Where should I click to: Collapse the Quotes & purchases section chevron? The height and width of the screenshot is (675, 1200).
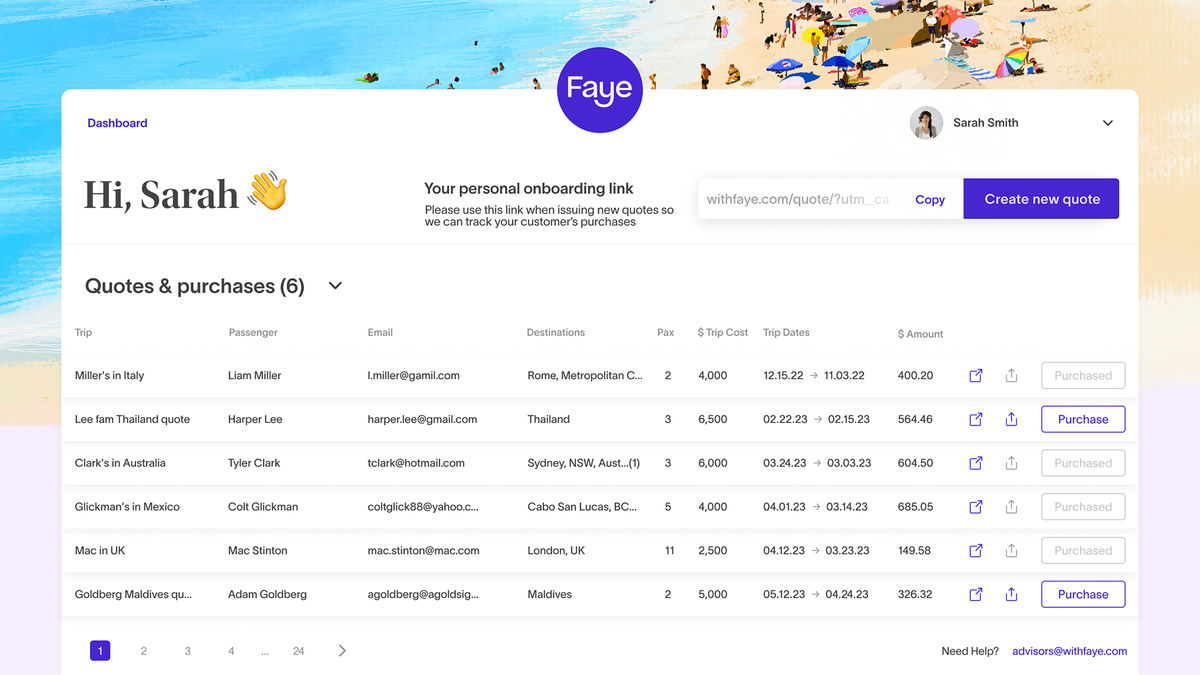(x=335, y=286)
